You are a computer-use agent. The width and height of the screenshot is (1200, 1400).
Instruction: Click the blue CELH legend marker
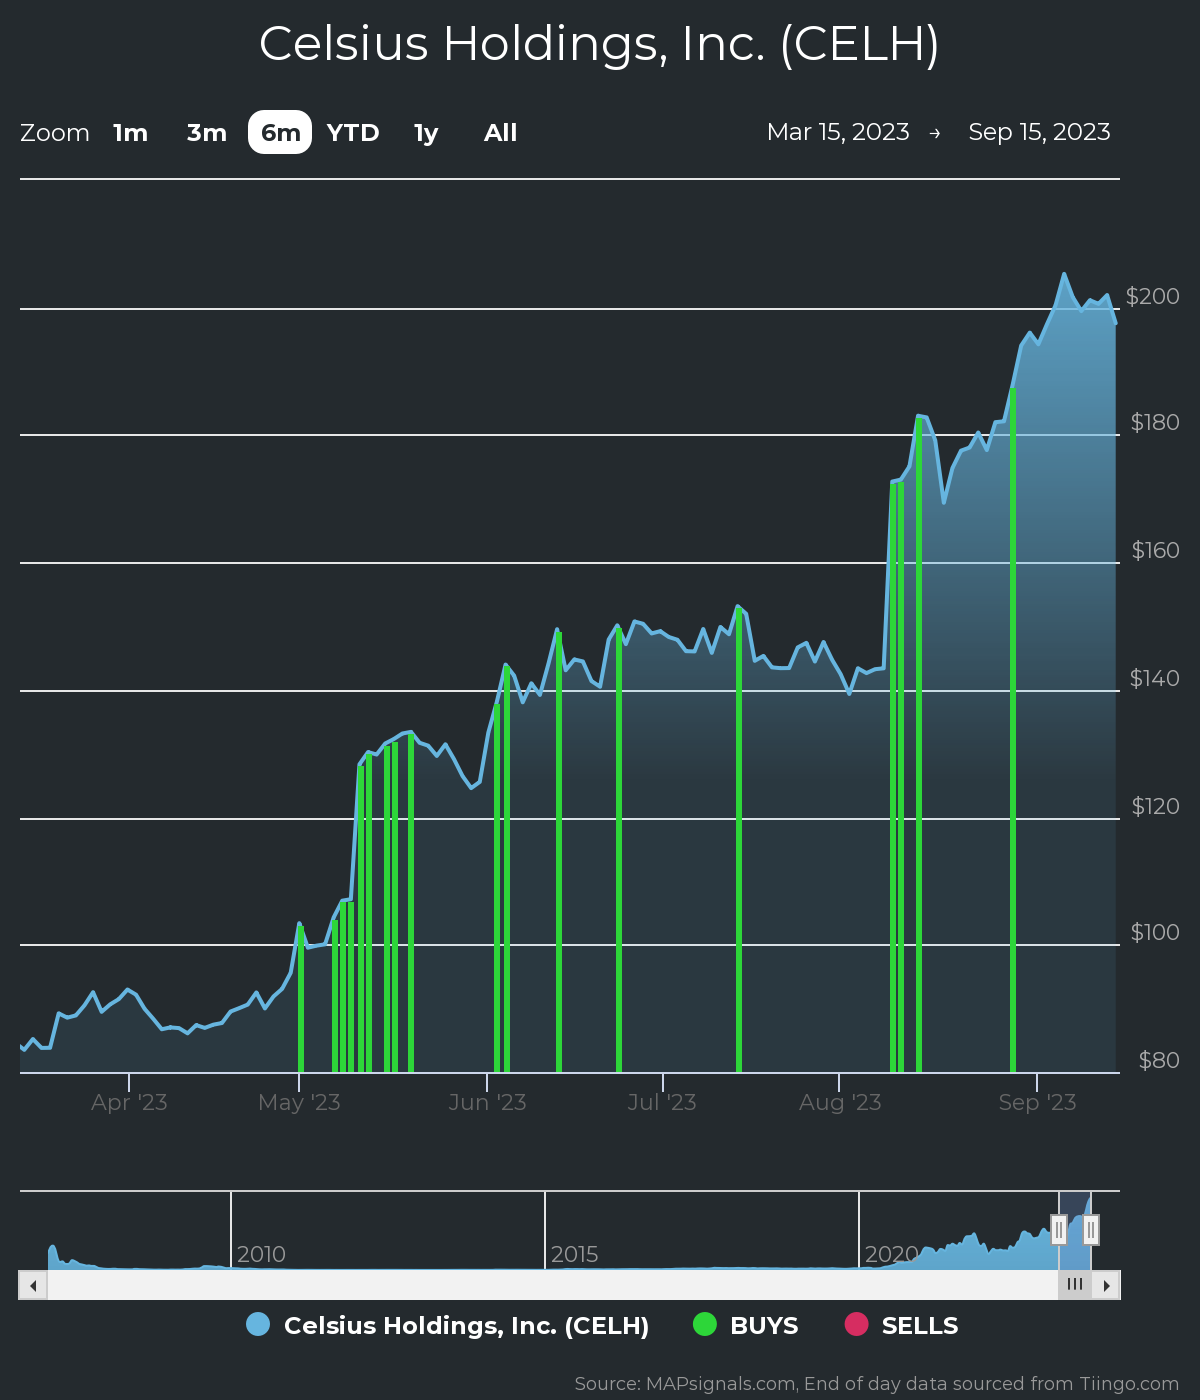pyautogui.click(x=258, y=1324)
